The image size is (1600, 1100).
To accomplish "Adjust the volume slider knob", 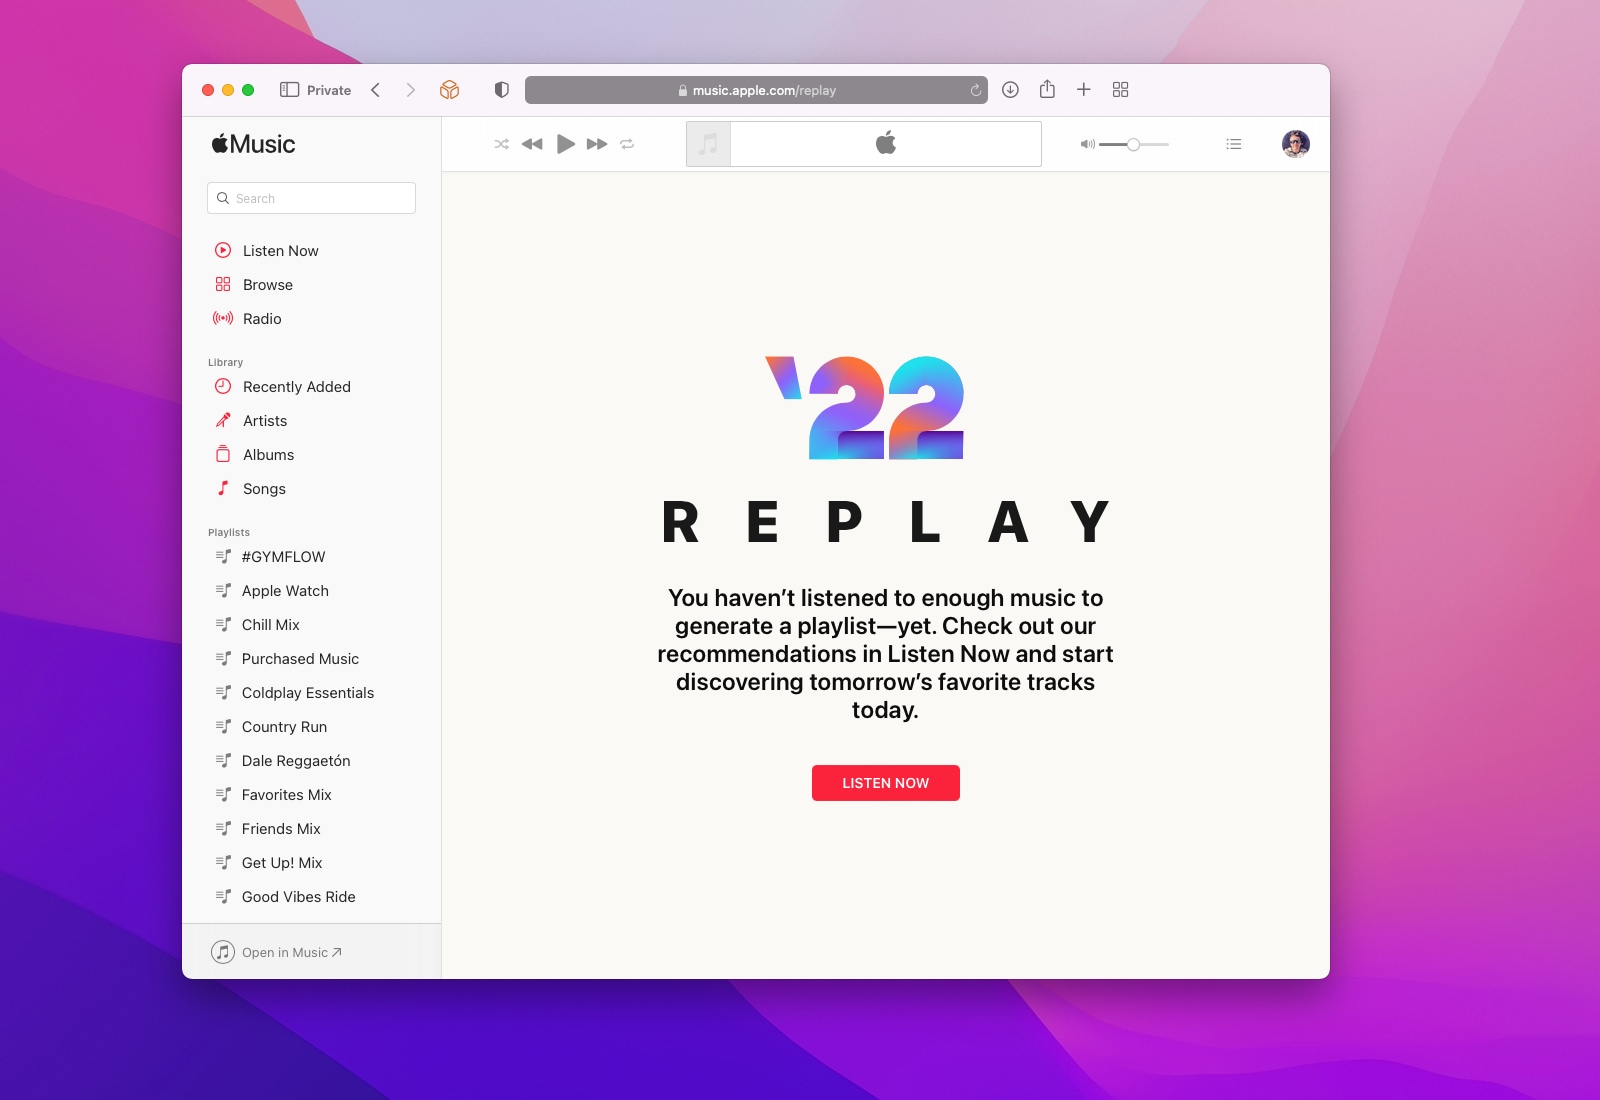I will 1133,145.
